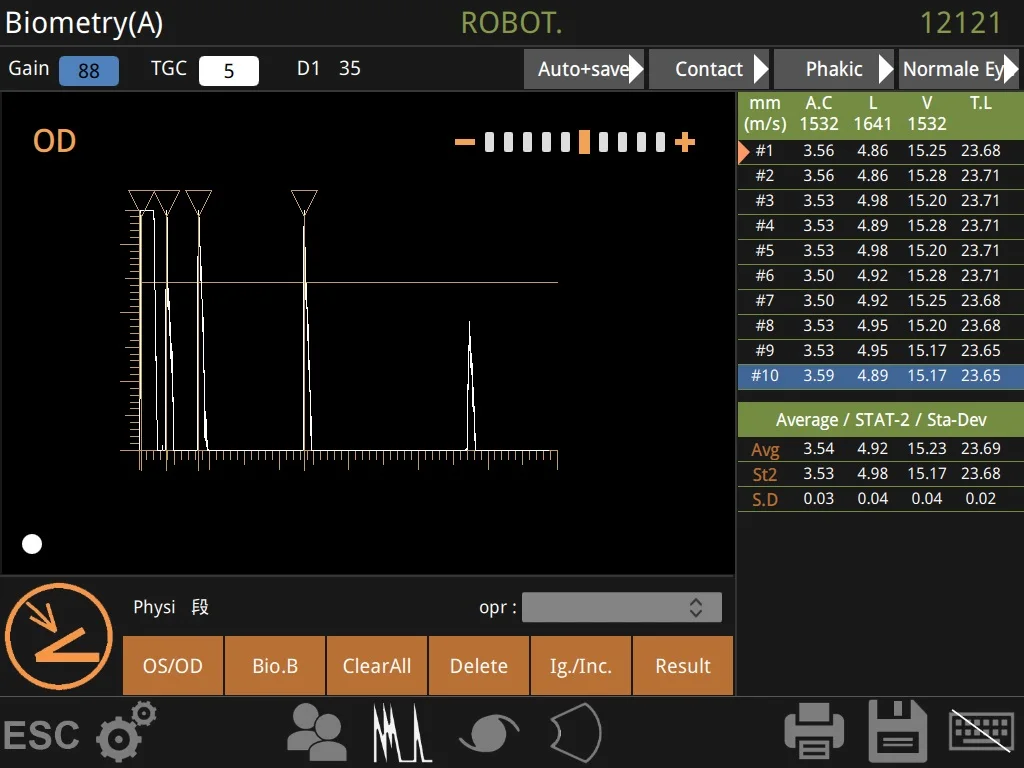1024x768 pixels.
Task: Save with the floppy disk icon
Action: coord(899,733)
